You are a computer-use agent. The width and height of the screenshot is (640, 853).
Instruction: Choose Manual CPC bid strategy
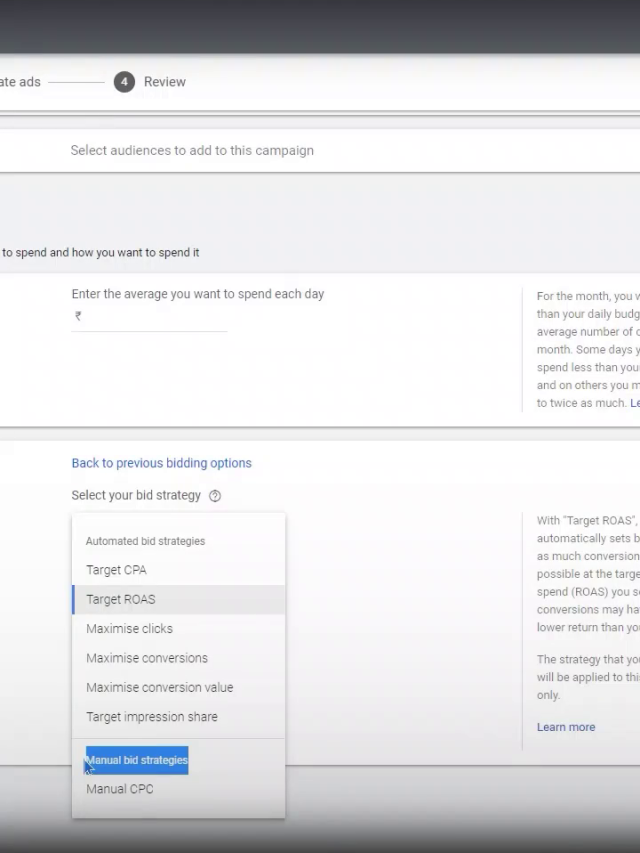coord(120,789)
